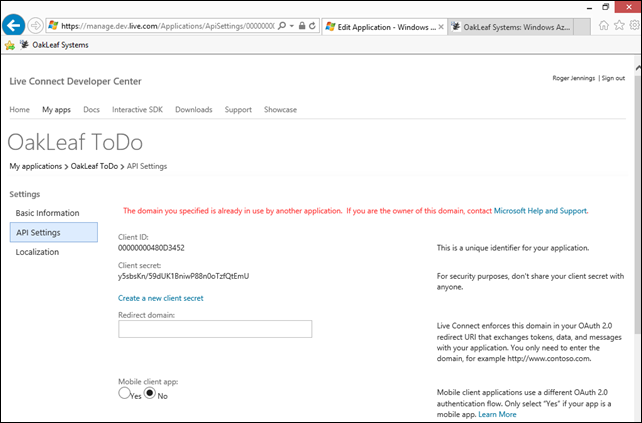This screenshot has width=642, height=423.
Task: Open browser Tools gear icon
Action: 634,25
